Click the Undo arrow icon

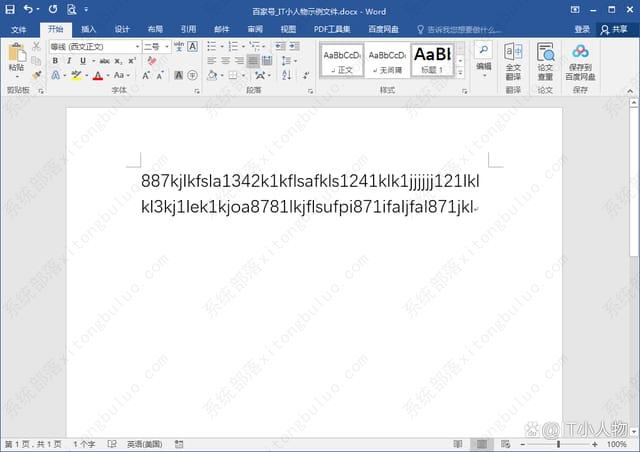click(x=27, y=9)
